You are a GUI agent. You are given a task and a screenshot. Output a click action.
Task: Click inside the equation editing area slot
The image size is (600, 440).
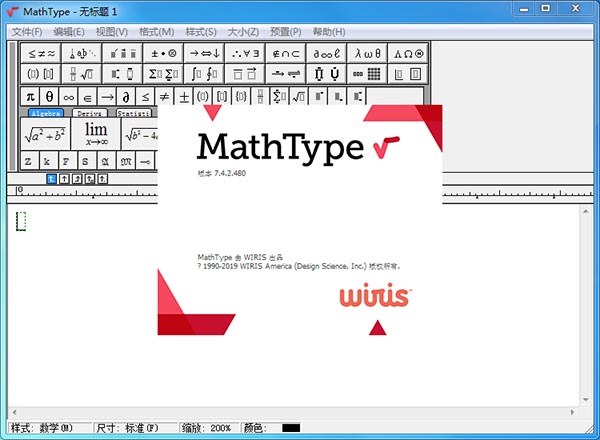point(22,222)
